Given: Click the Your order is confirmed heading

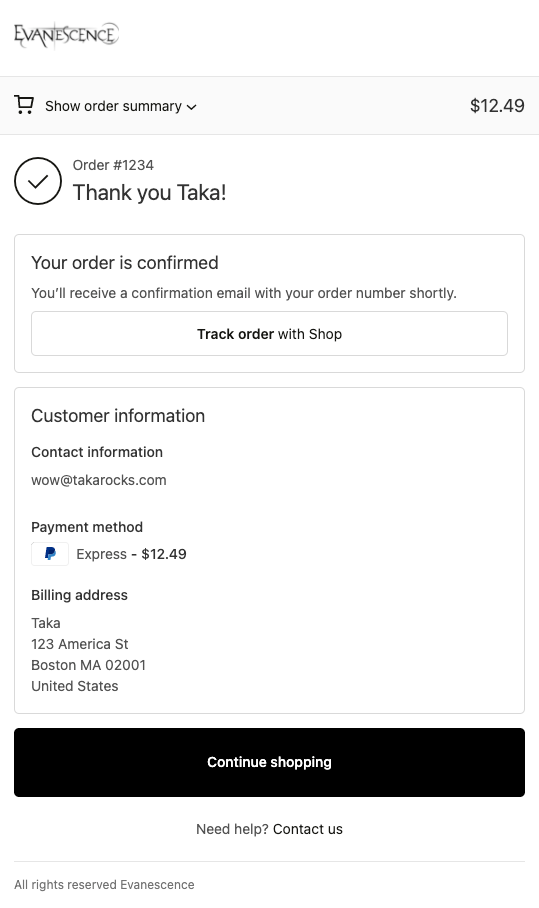Looking at the screenshot, I should pos(125,263).
